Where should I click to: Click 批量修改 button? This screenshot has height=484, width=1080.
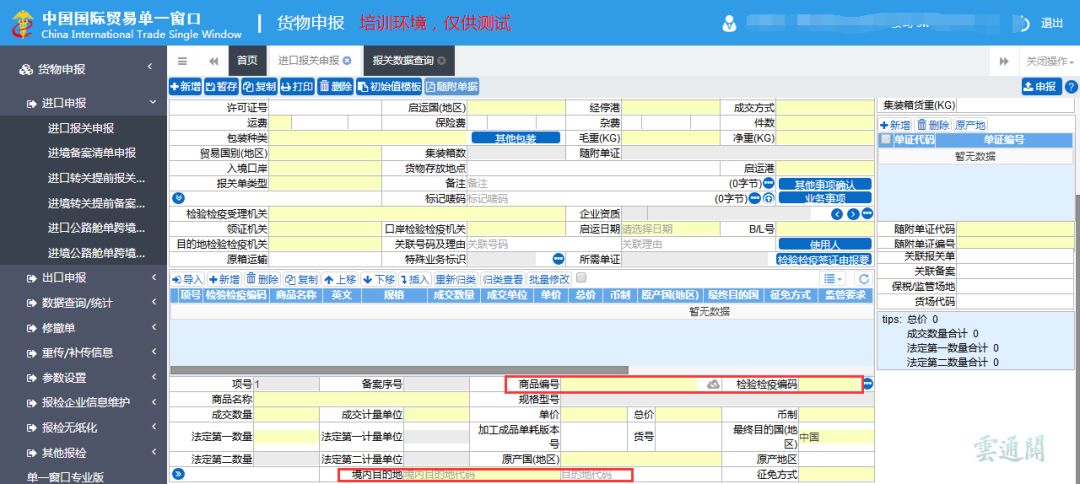point(549,279)
